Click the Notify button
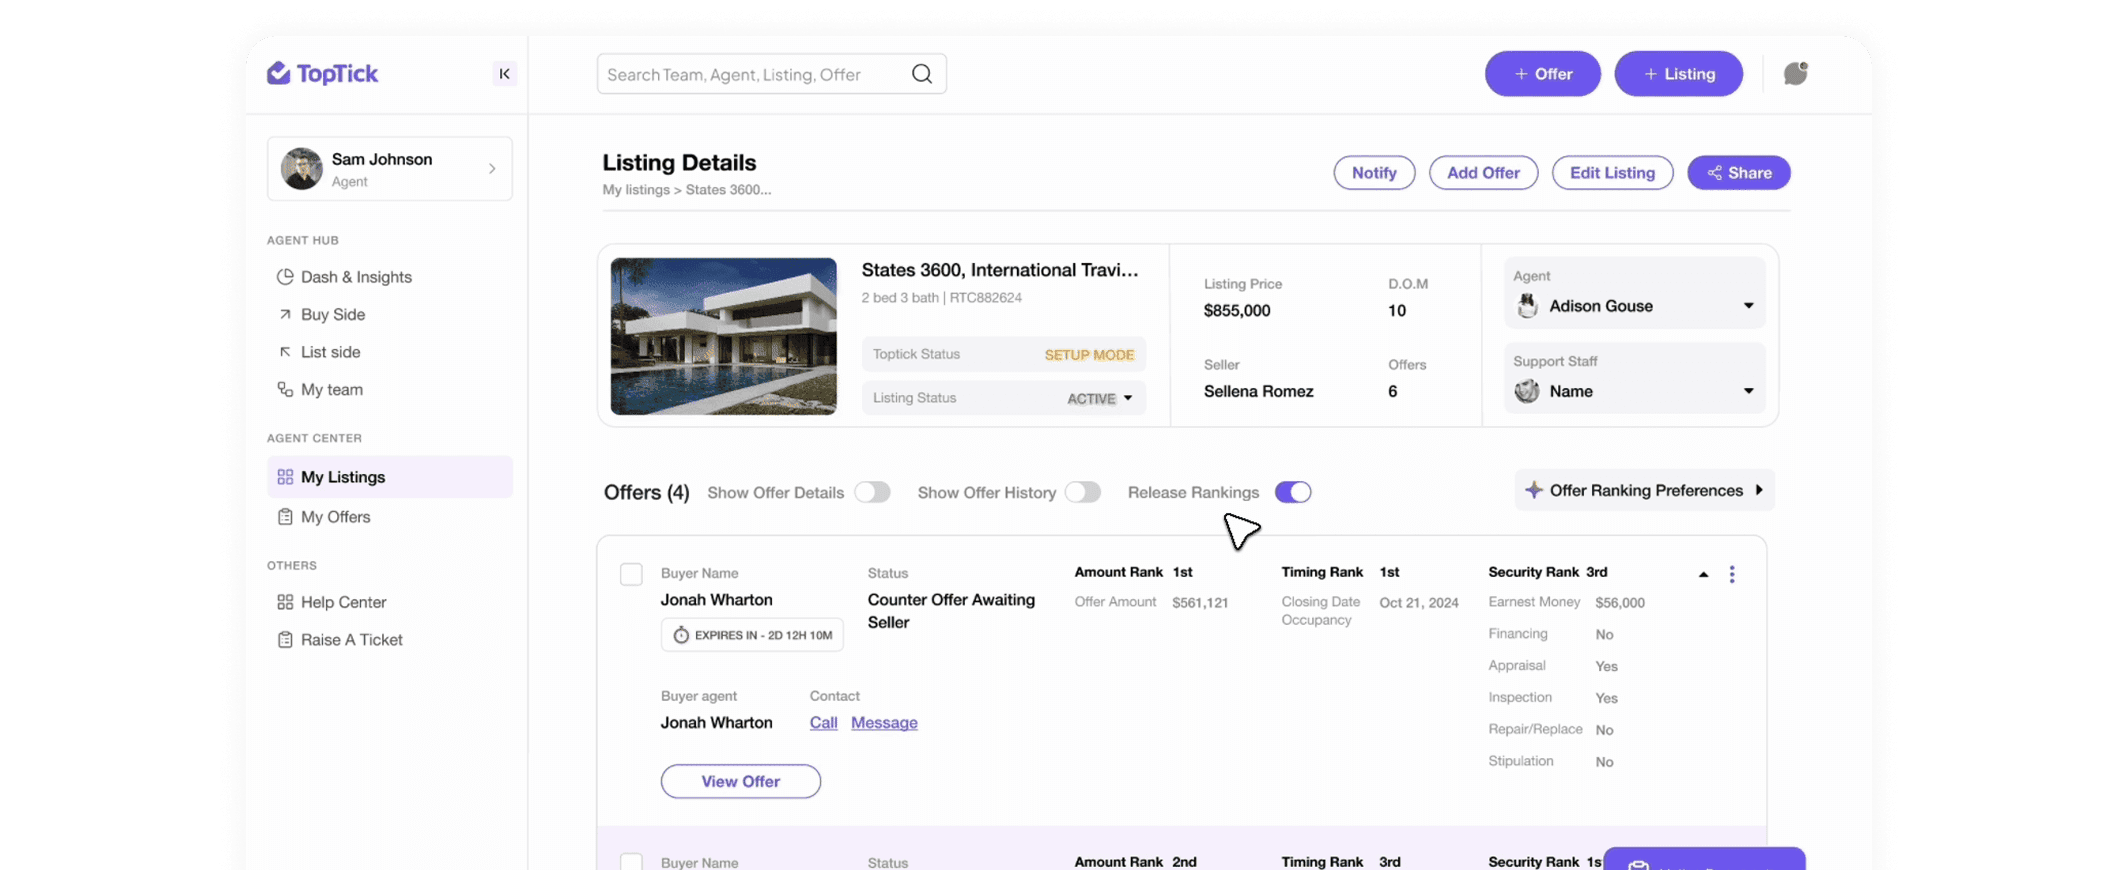 tap(1374, 173)
